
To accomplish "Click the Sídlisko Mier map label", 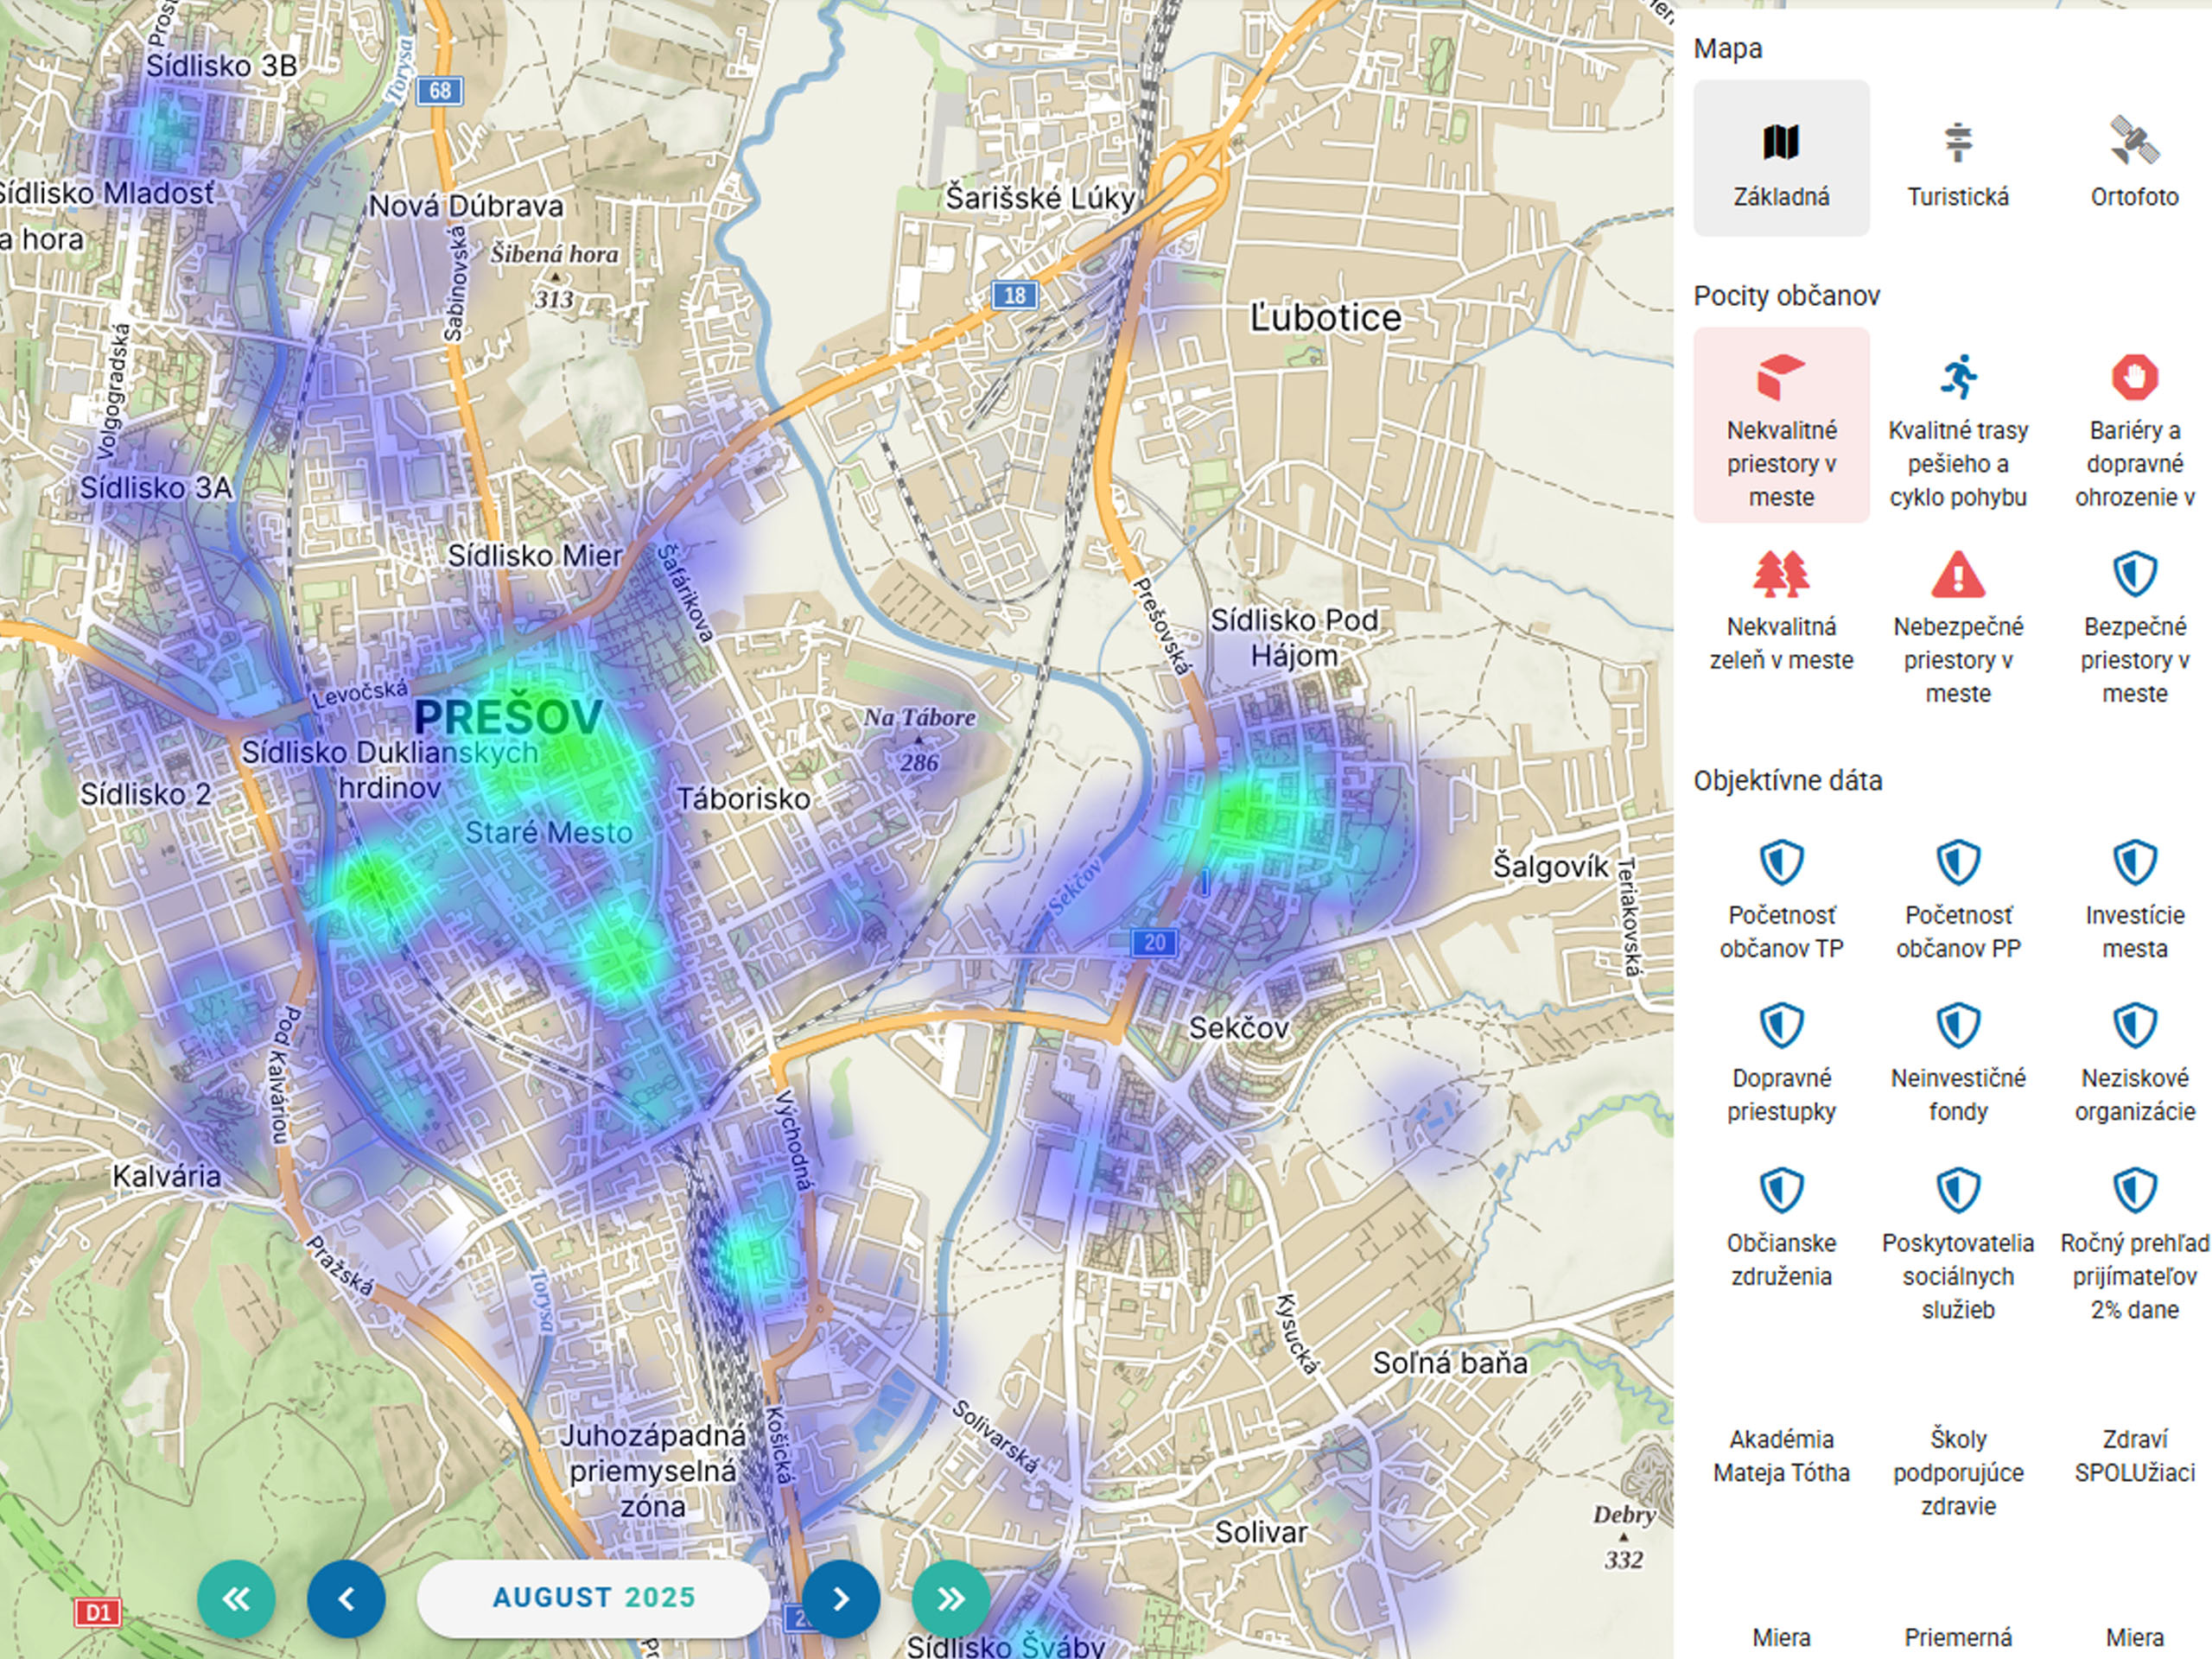I will click(x=535, y=555).
